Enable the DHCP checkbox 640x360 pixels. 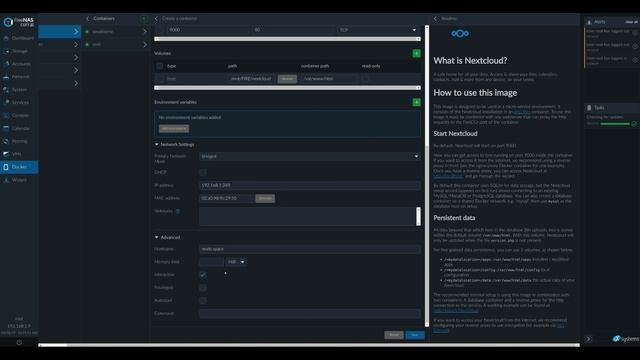pyautogui.click(x=202, y=172)
